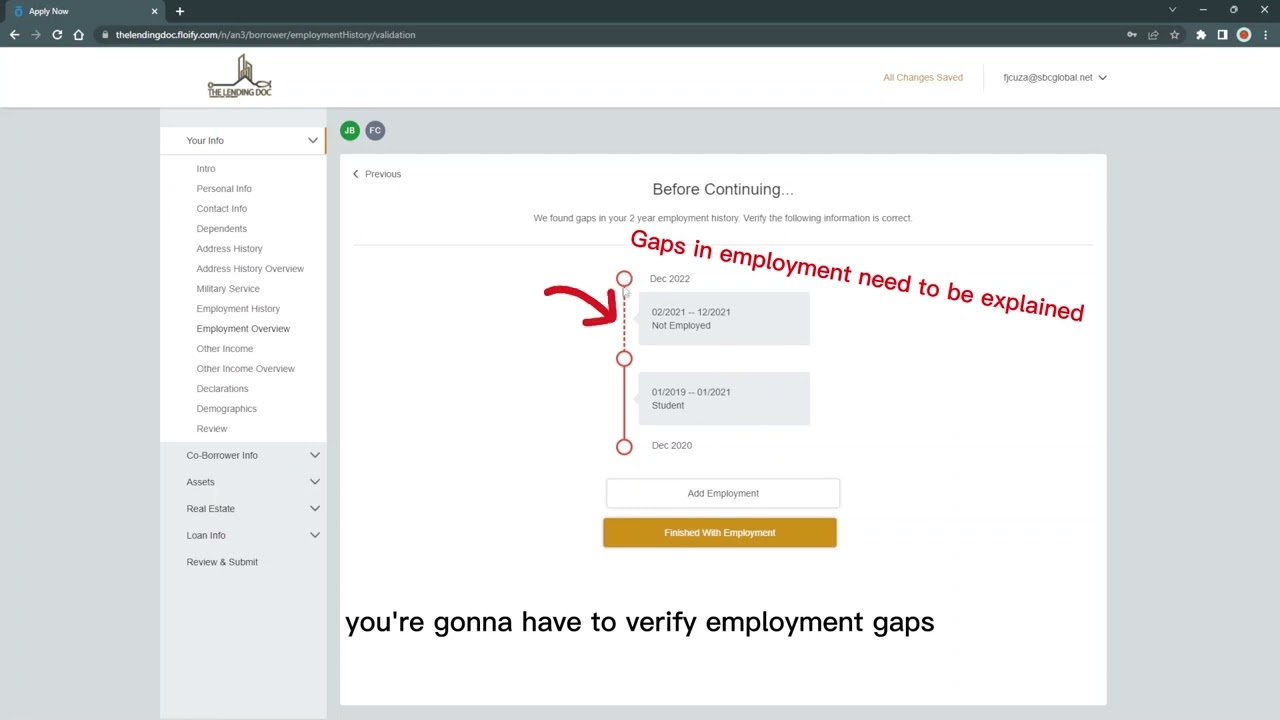The height and width of the screenshot is (720, 1280).
Task: Open the Dependents step
Action: point(222,229)
